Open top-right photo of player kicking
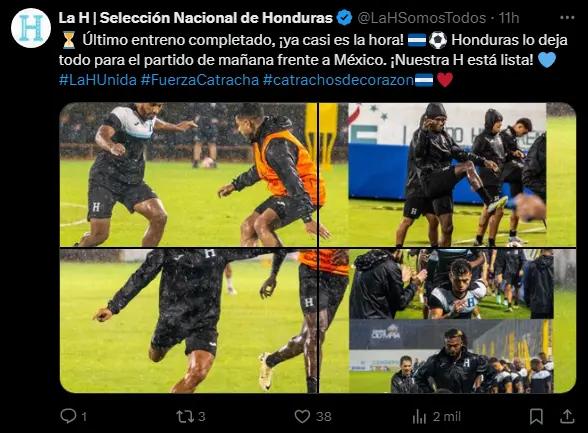 pos(447,175)
